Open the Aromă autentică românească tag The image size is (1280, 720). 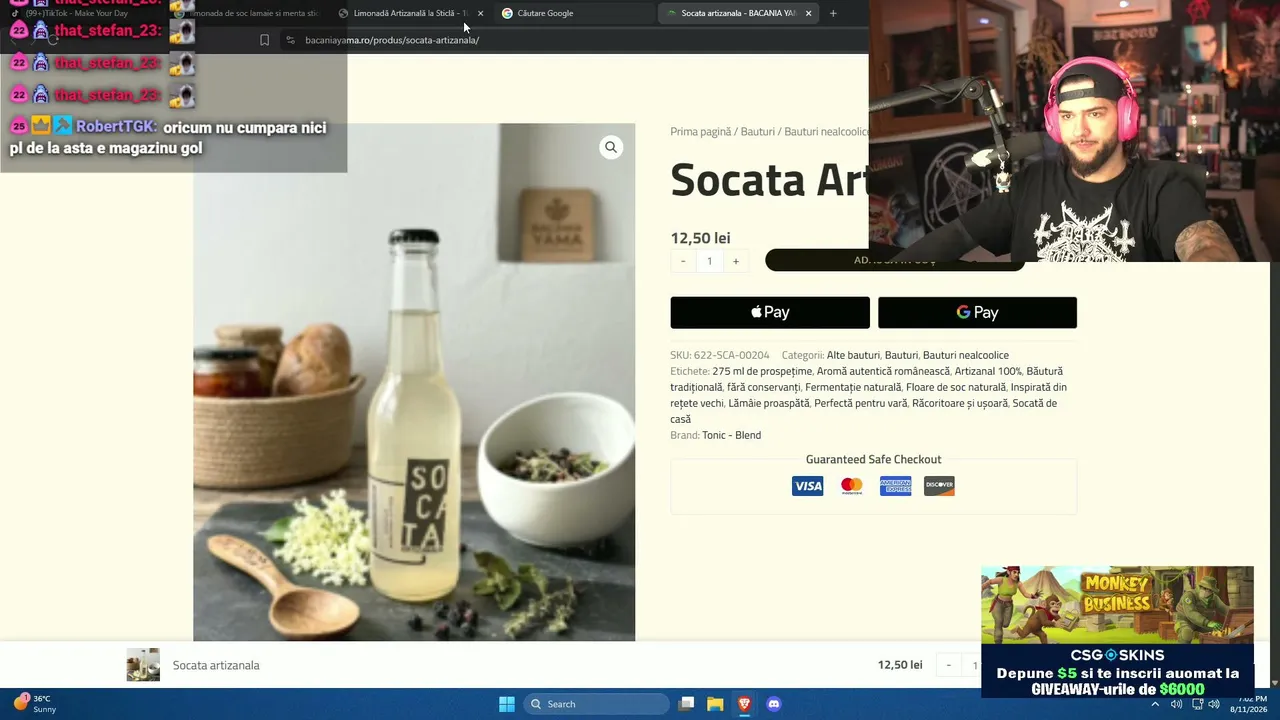pyautogui.click(x=883, y=371)
